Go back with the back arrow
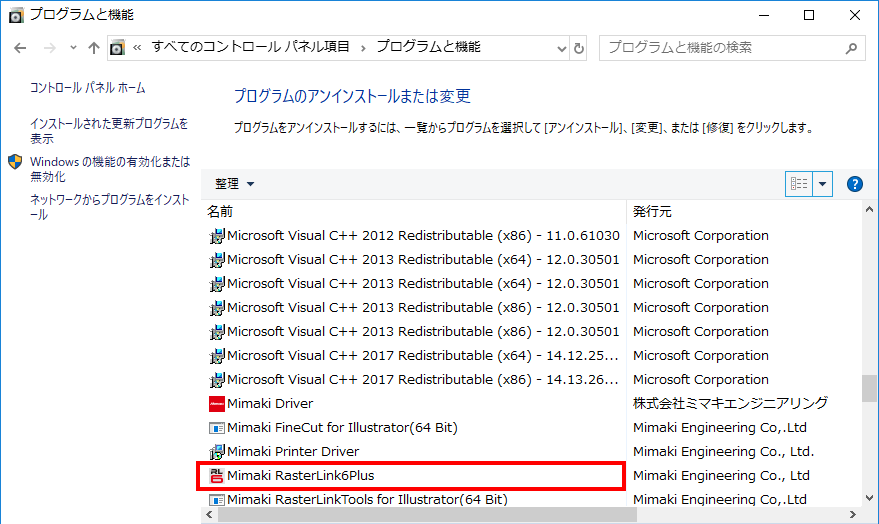Viewport: 879px width, 524px height. (20, 48)
